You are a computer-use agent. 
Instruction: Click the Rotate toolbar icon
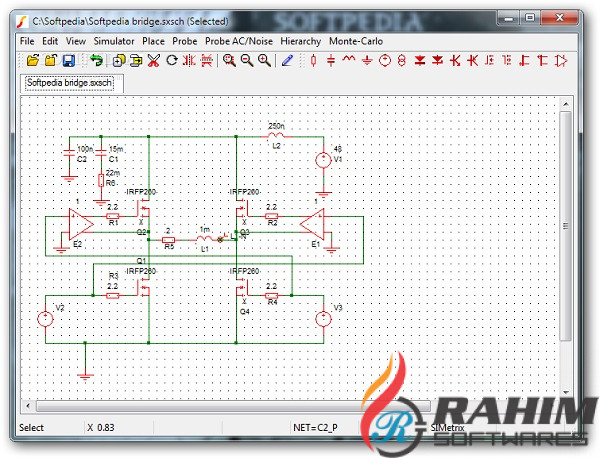pos(172,60)
